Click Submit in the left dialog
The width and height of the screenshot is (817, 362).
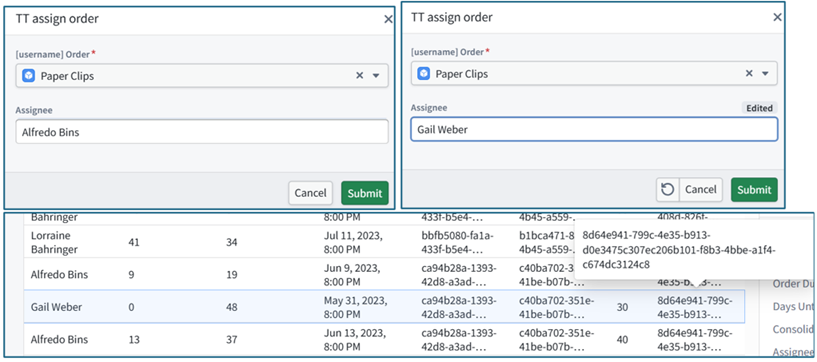(x=365, y=193)
